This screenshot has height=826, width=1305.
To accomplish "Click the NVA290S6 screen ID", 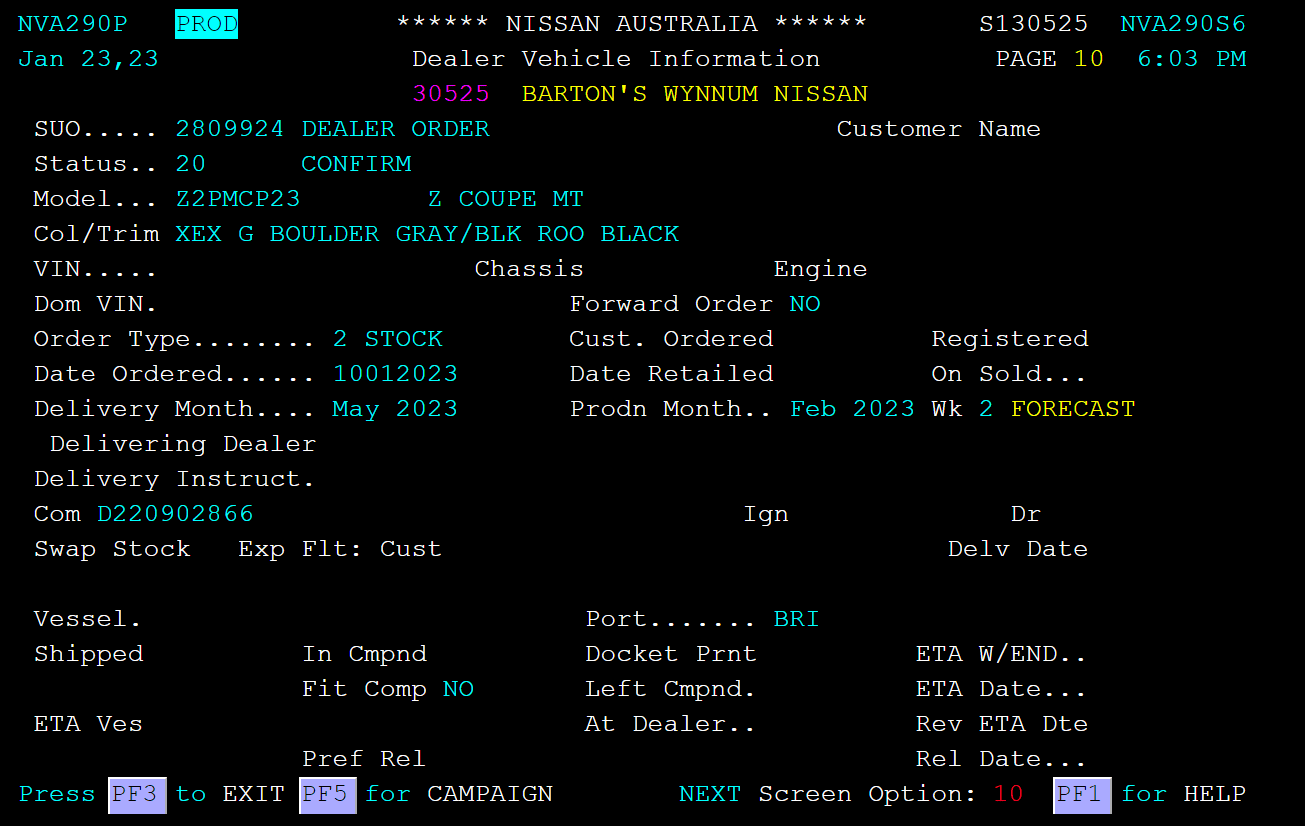I will point(1183,24).
